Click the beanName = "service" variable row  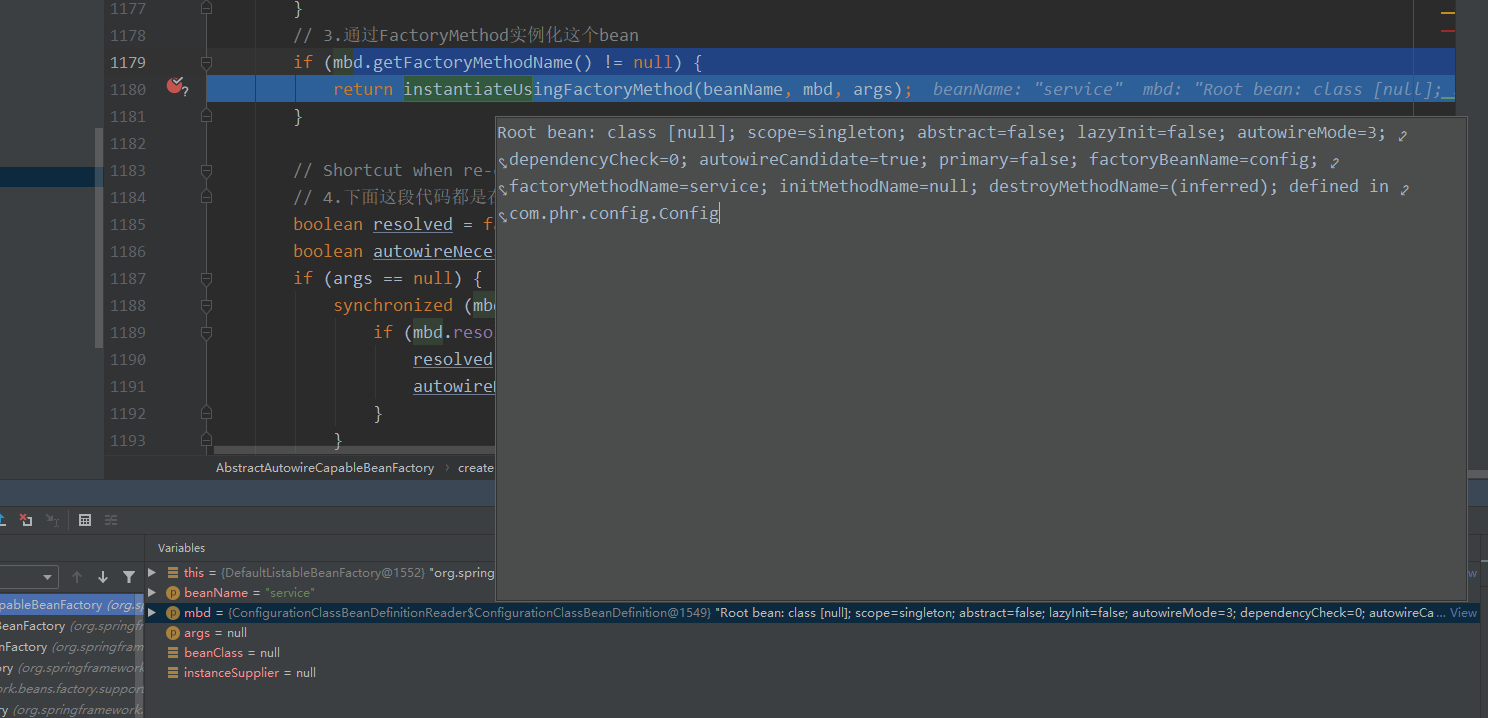[811, 593]
